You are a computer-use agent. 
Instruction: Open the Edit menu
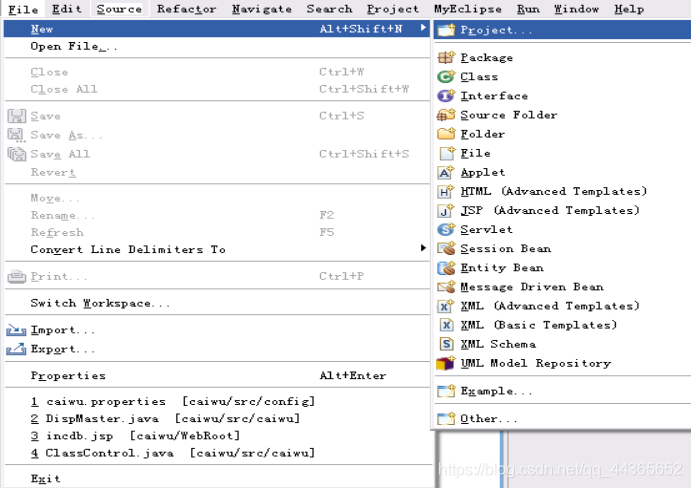coord(67,9)
